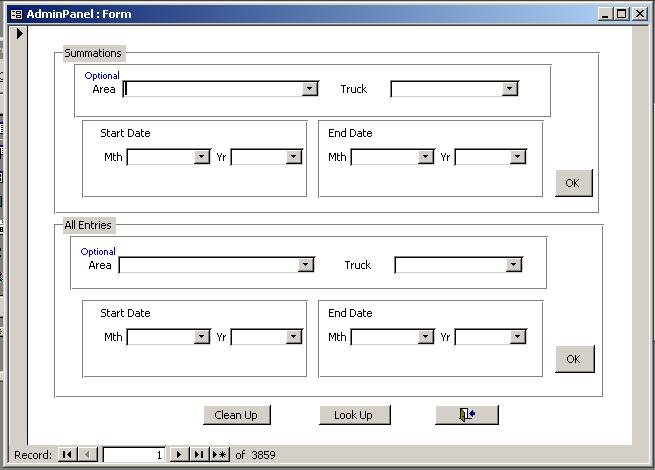Click the All Entries group label
Screen dimensions: 655x470
88,225
